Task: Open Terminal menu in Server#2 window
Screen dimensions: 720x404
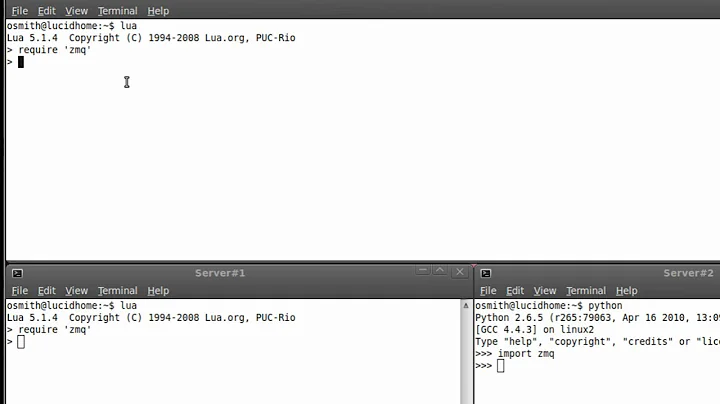Action: click(x=586, y=291)
